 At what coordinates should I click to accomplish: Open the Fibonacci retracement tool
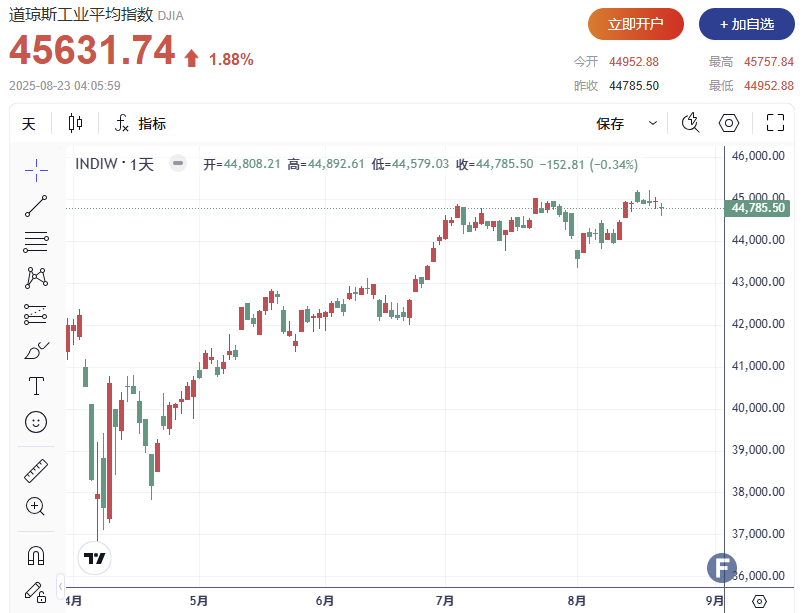tap(36, 241)
